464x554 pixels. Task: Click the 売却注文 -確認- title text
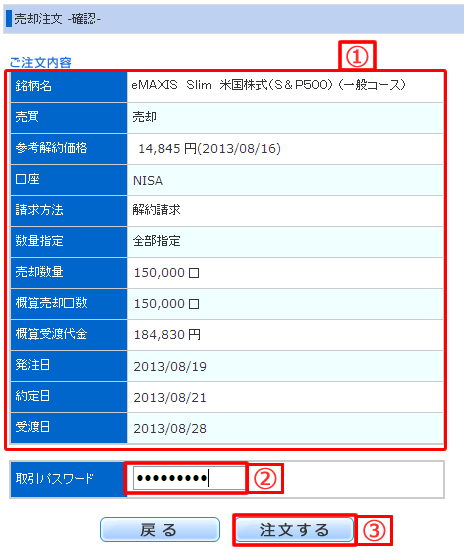(58, 19)
